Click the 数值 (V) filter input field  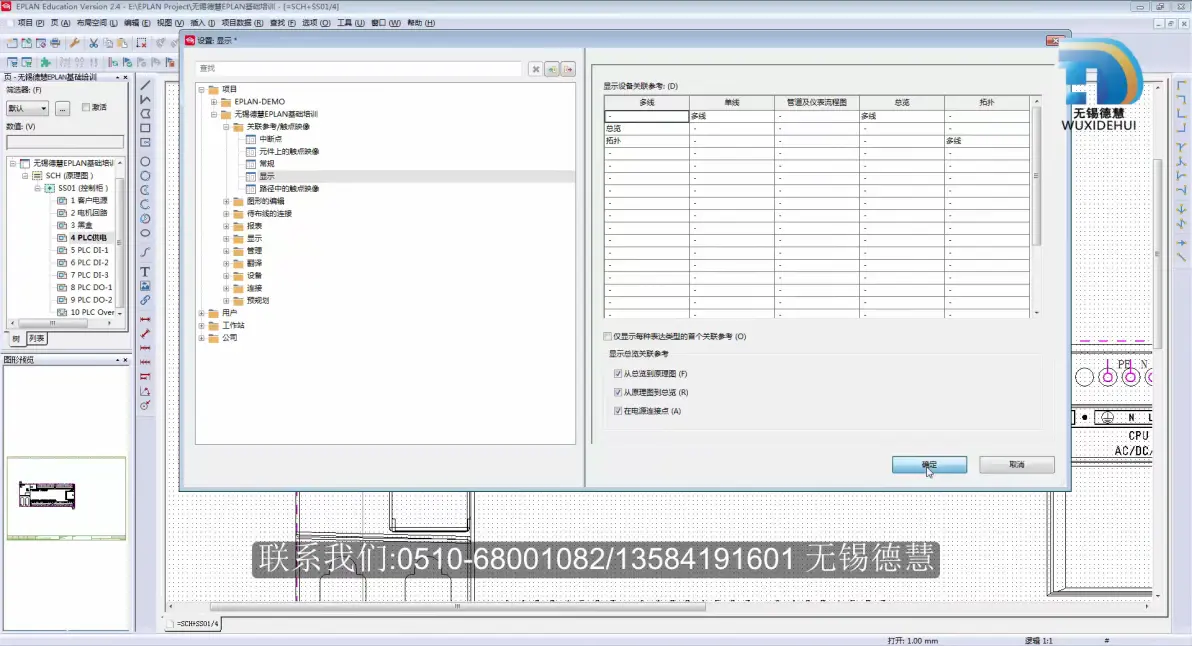click(x=65, y=142)
